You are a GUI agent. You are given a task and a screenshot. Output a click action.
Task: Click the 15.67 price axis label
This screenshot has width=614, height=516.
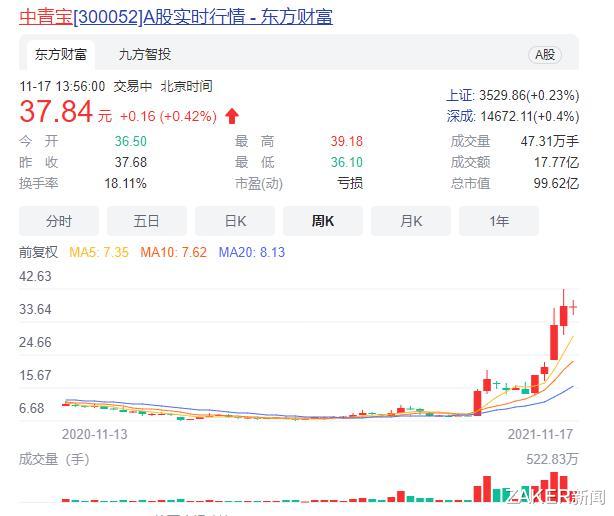tap(35, 375)
